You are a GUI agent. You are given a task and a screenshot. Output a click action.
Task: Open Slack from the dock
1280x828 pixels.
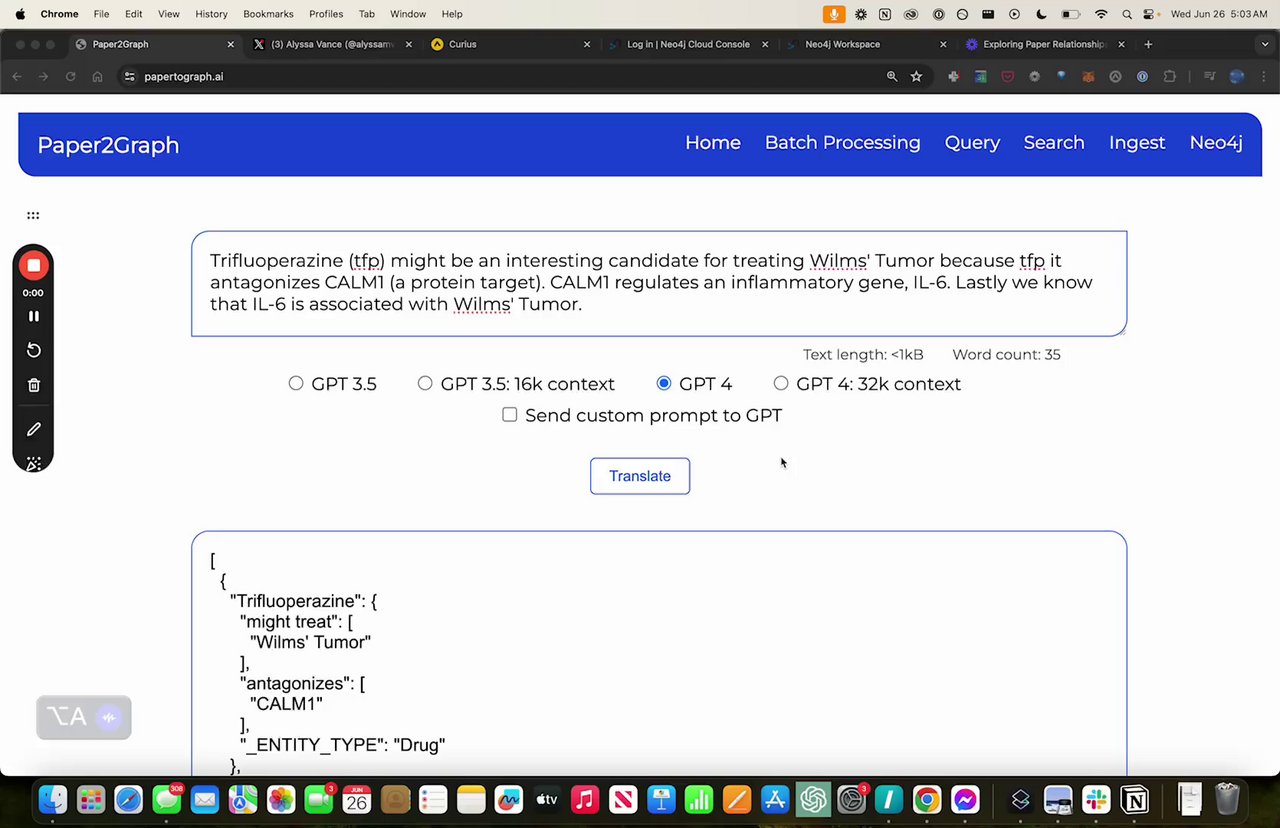tap(1097, 800)
